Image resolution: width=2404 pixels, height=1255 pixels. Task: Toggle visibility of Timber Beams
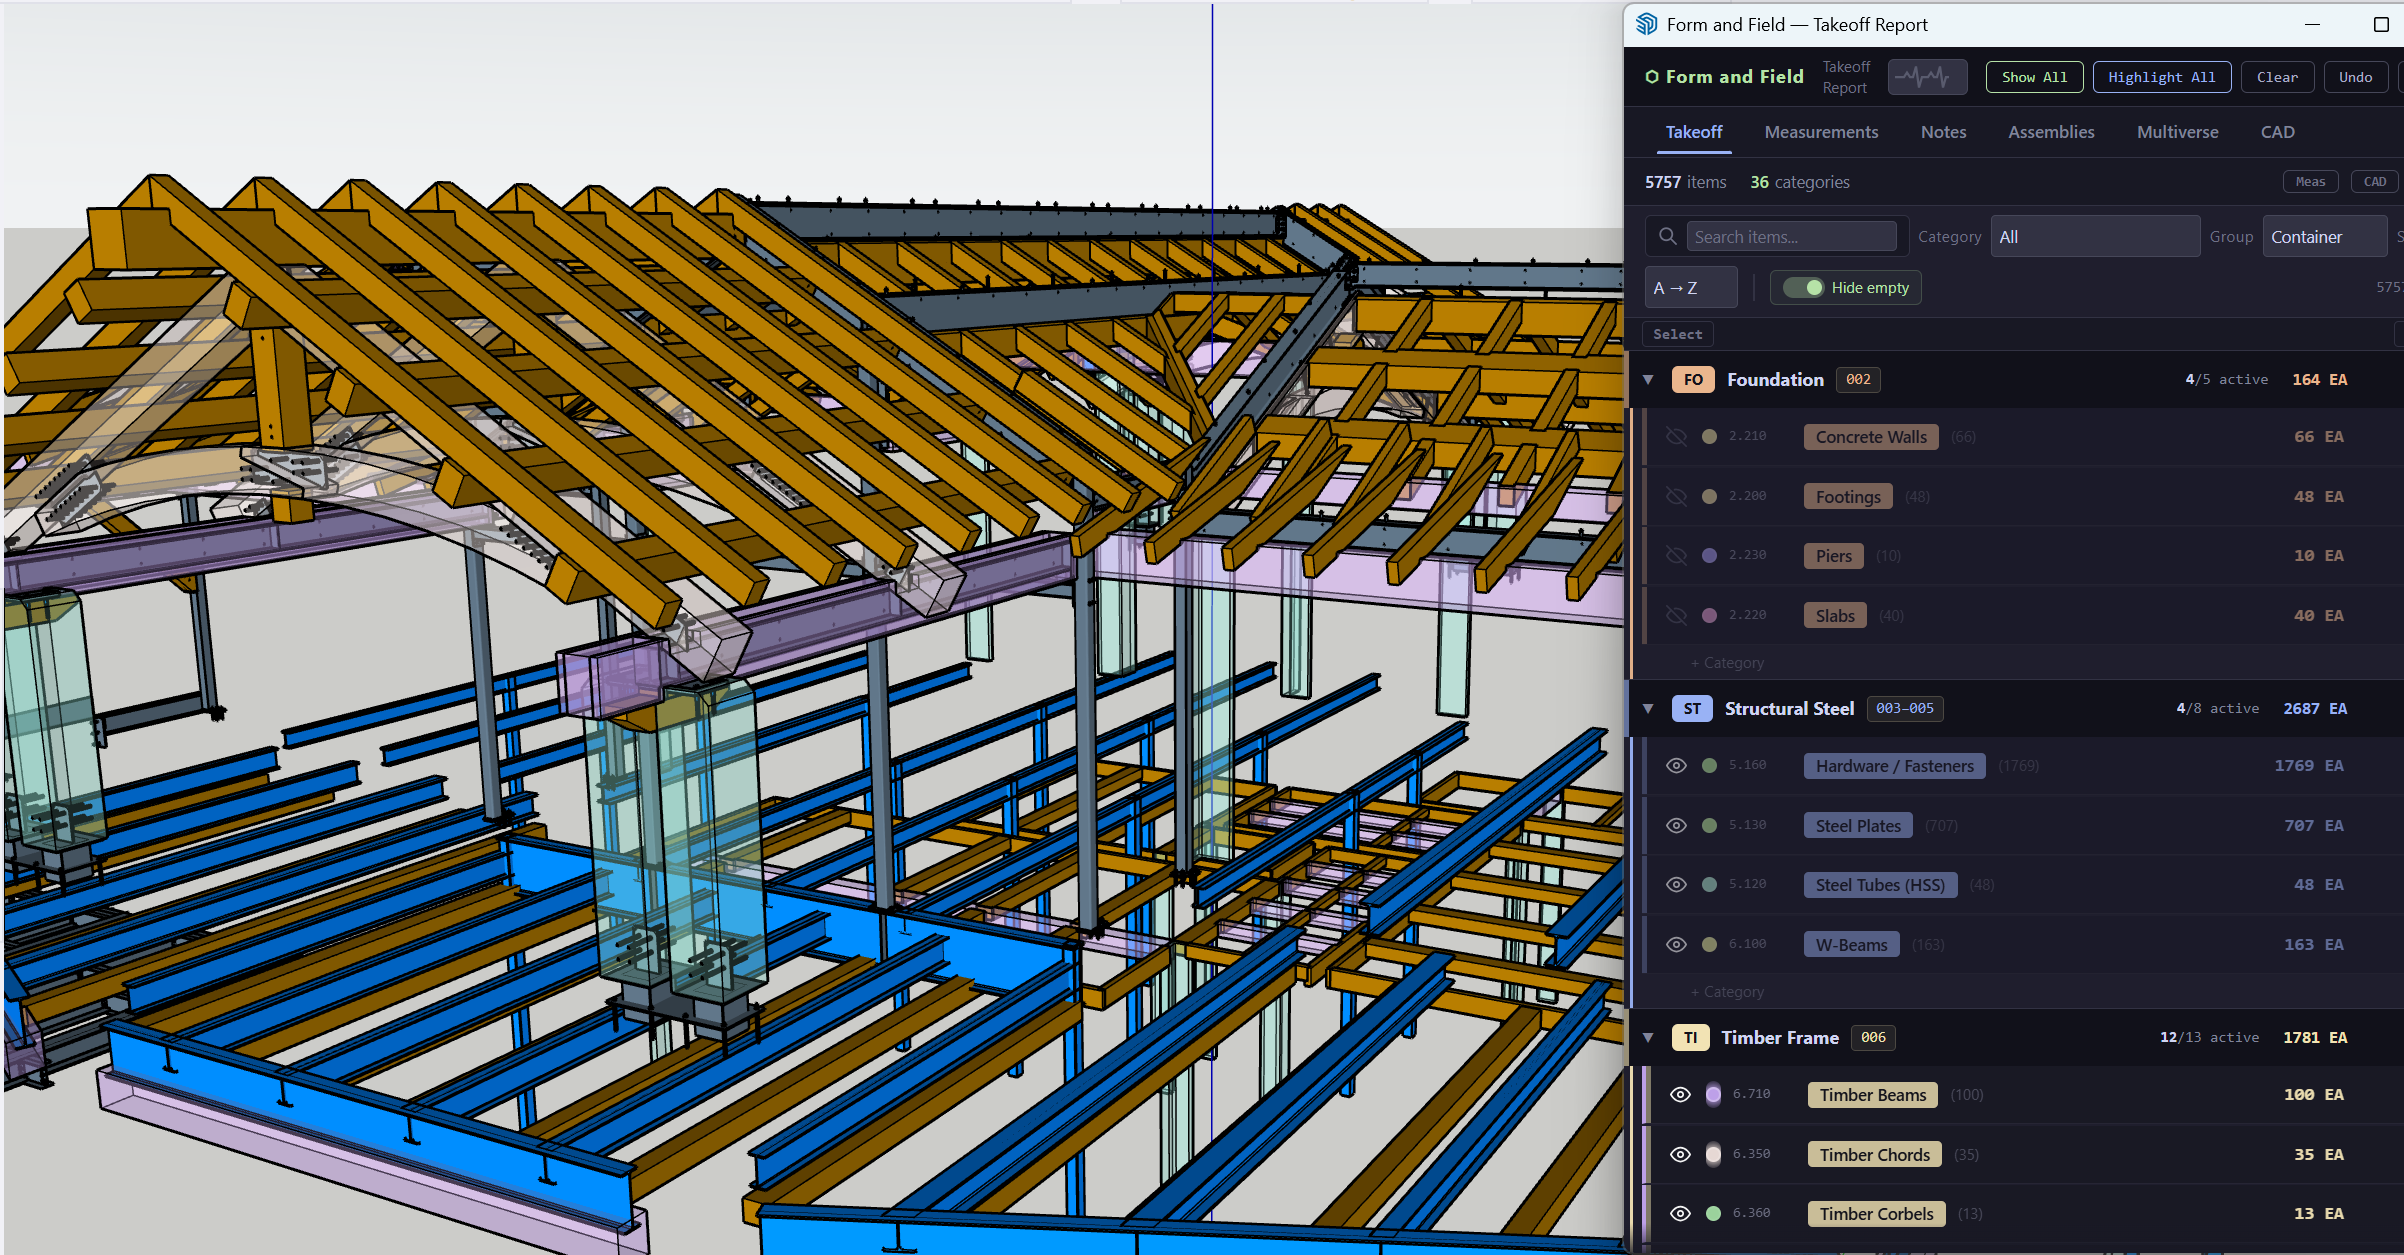(1680, 1095)
